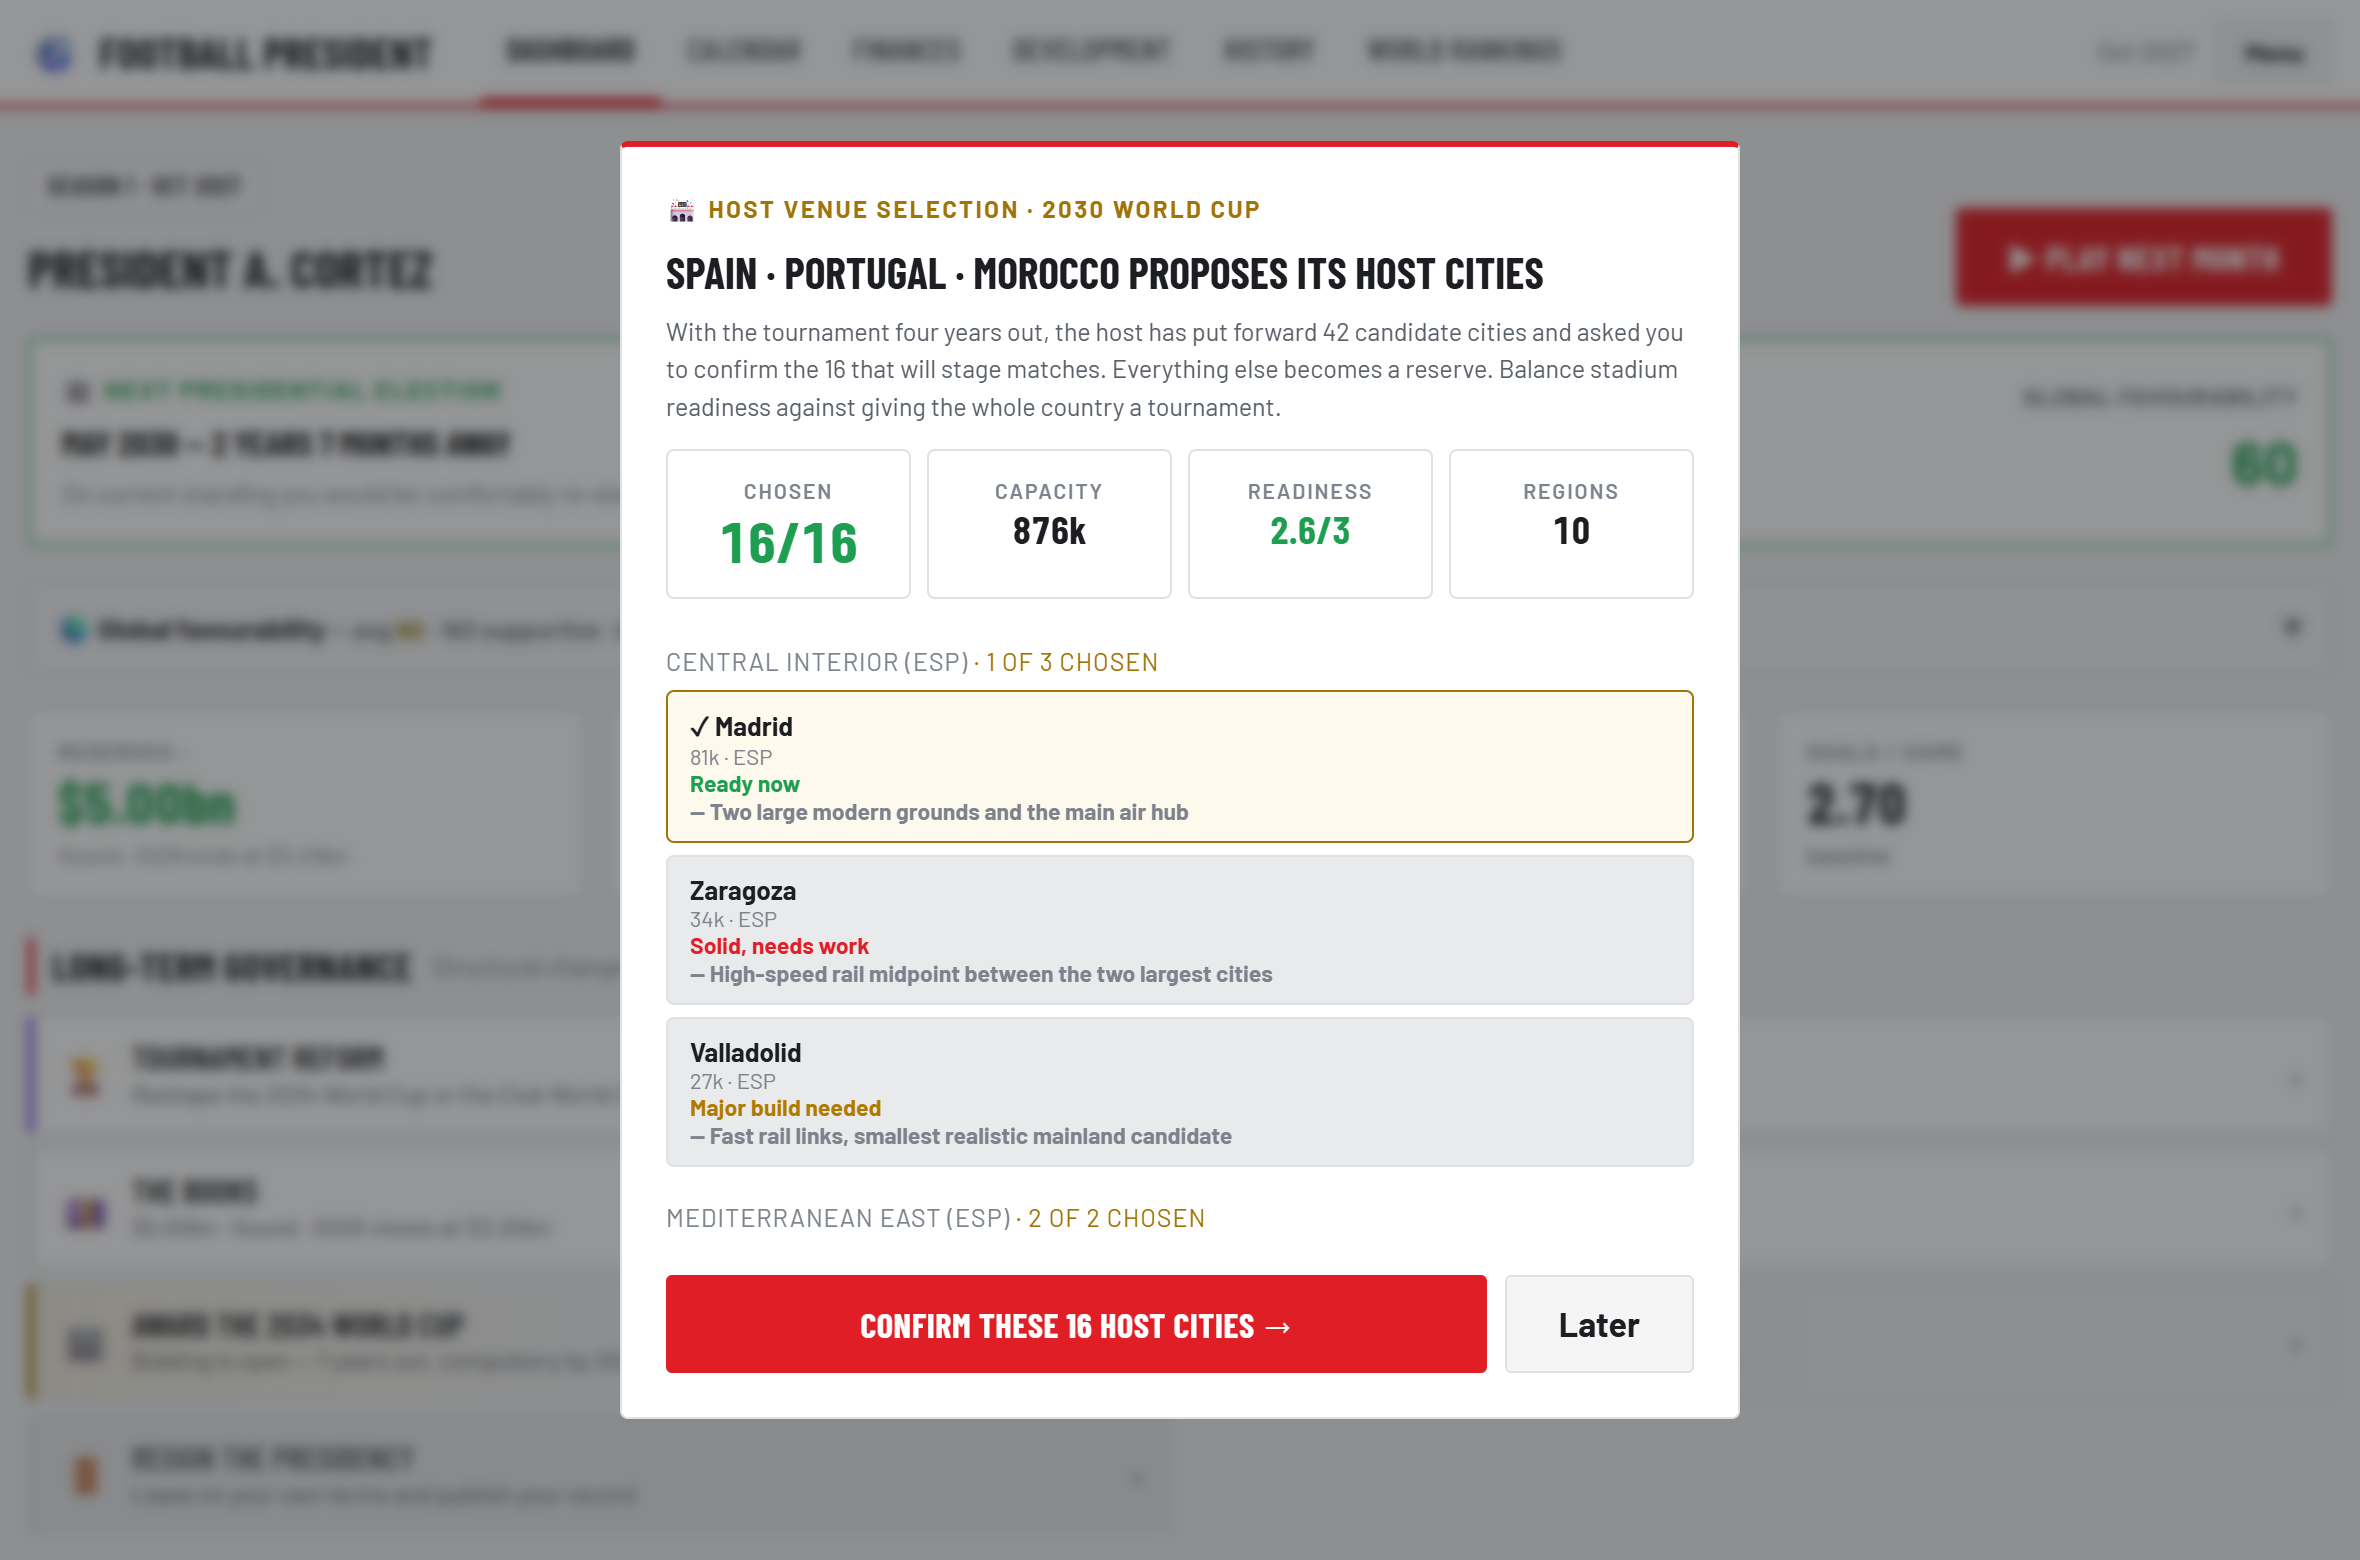2360x1560 pixels.
Task: Click the stadium icon beside Host Venue Selection
Action: tap(682, 210)
